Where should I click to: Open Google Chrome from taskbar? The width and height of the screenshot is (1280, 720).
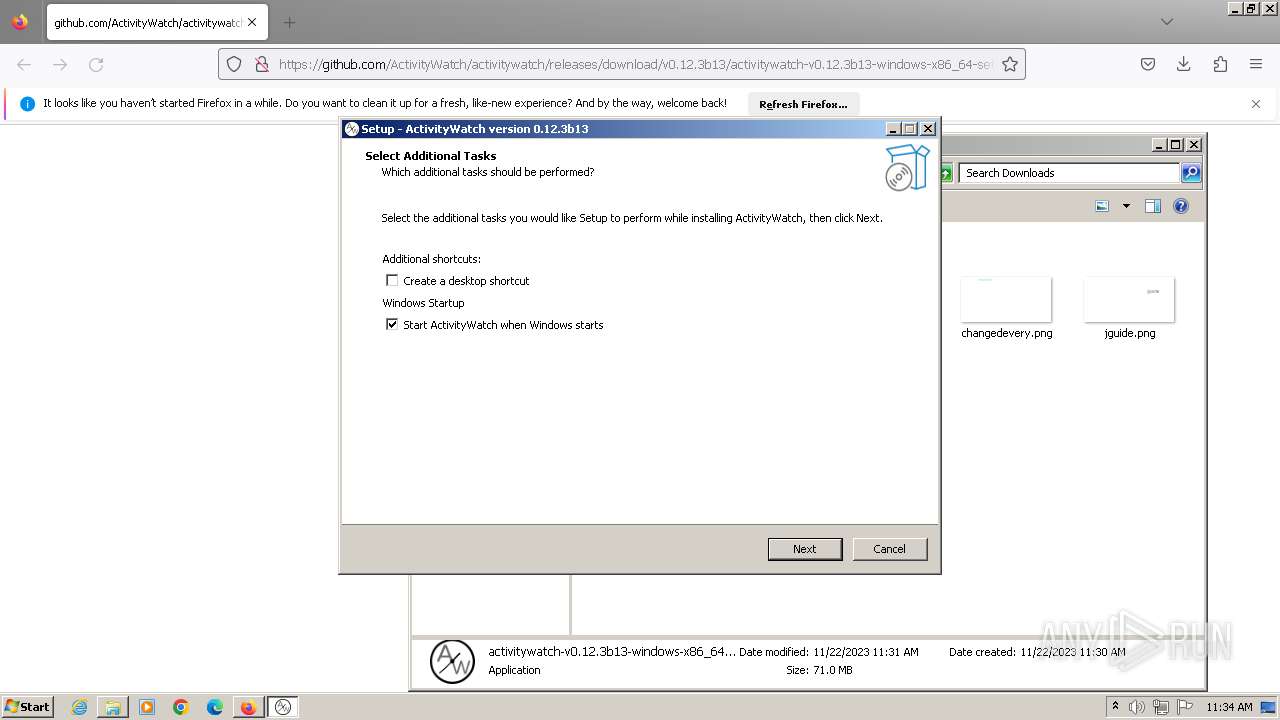[x=181, y=707]
